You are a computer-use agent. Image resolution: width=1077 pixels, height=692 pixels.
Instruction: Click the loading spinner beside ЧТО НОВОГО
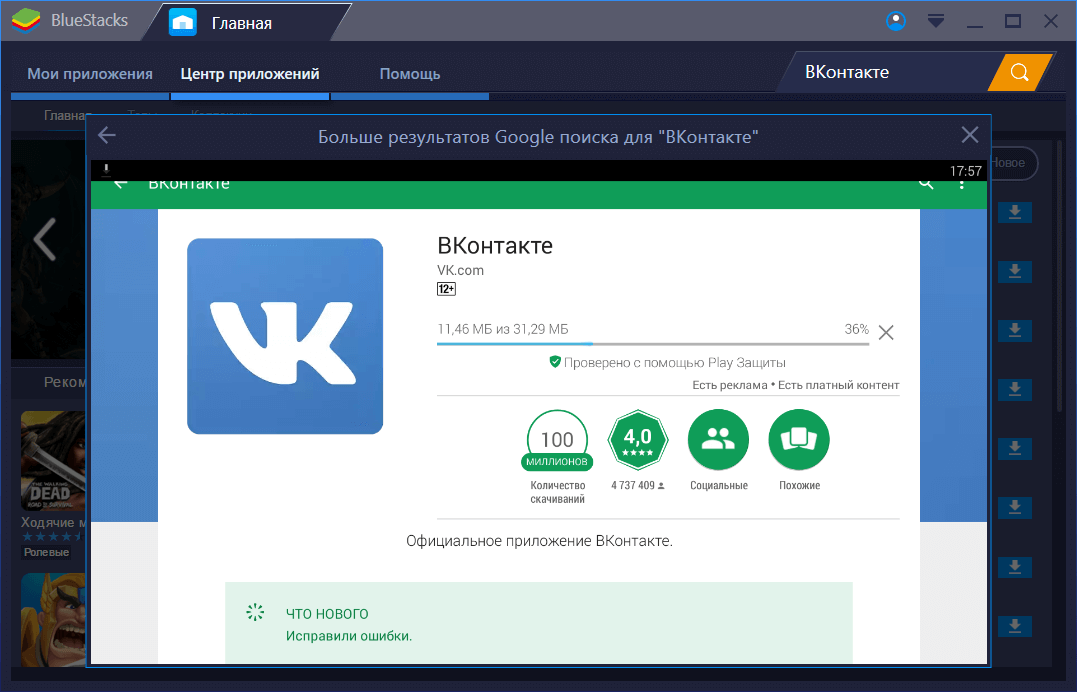[255, 612]
